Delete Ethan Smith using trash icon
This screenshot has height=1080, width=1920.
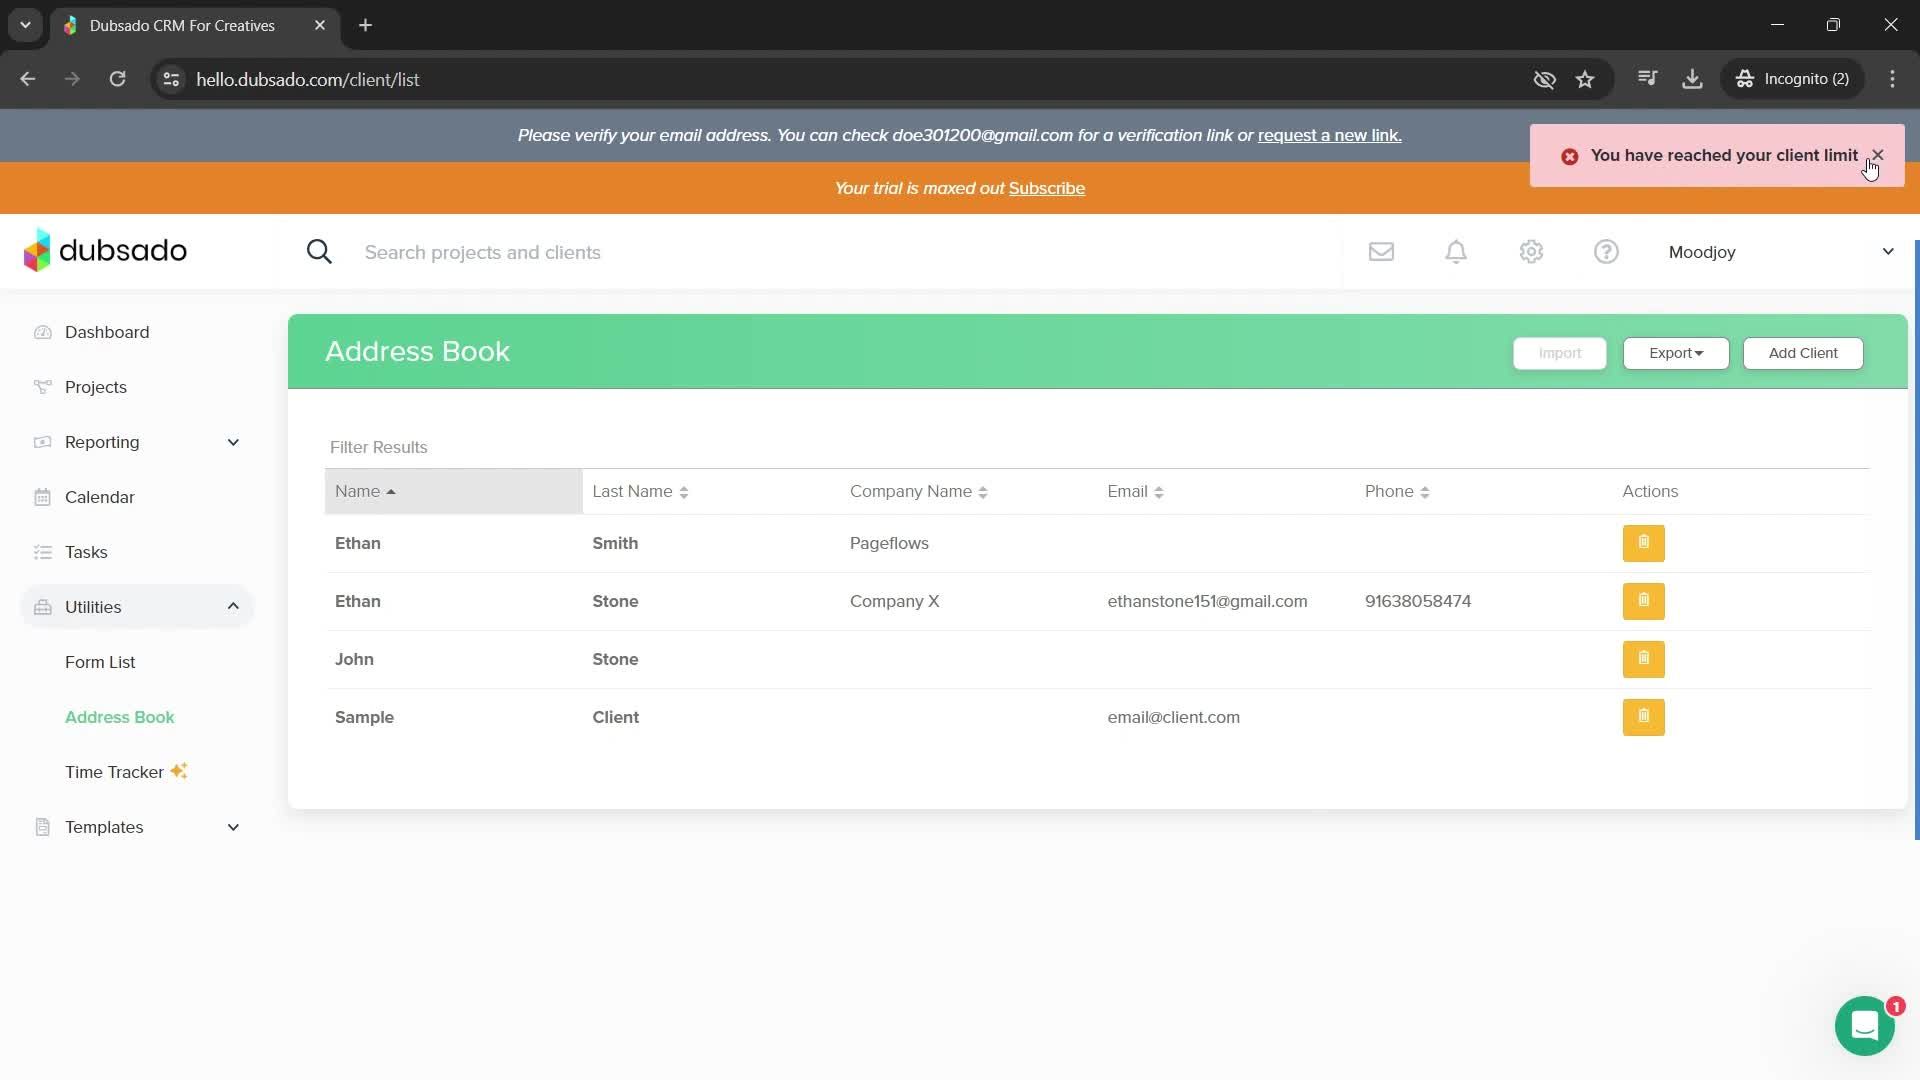[x=1643, y=543]
